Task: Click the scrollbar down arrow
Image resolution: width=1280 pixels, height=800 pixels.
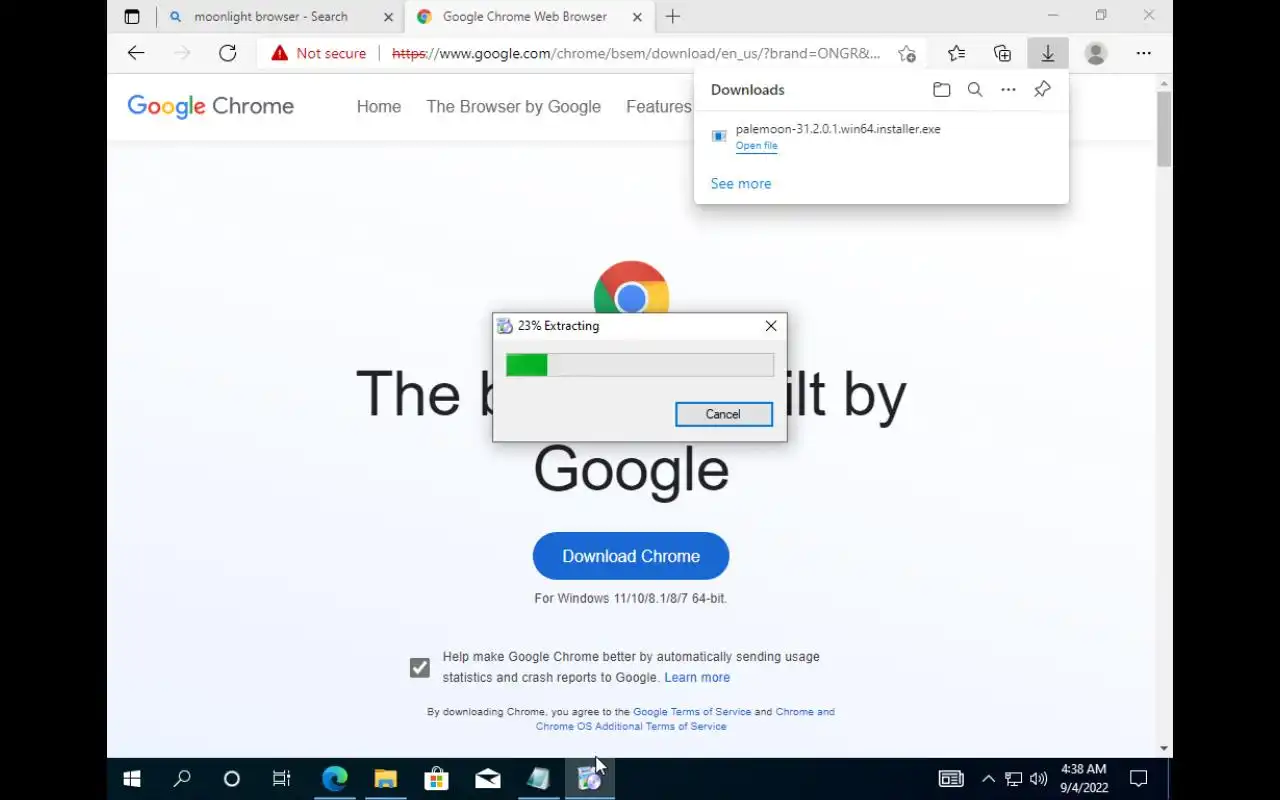Action: click(1164, 748)
